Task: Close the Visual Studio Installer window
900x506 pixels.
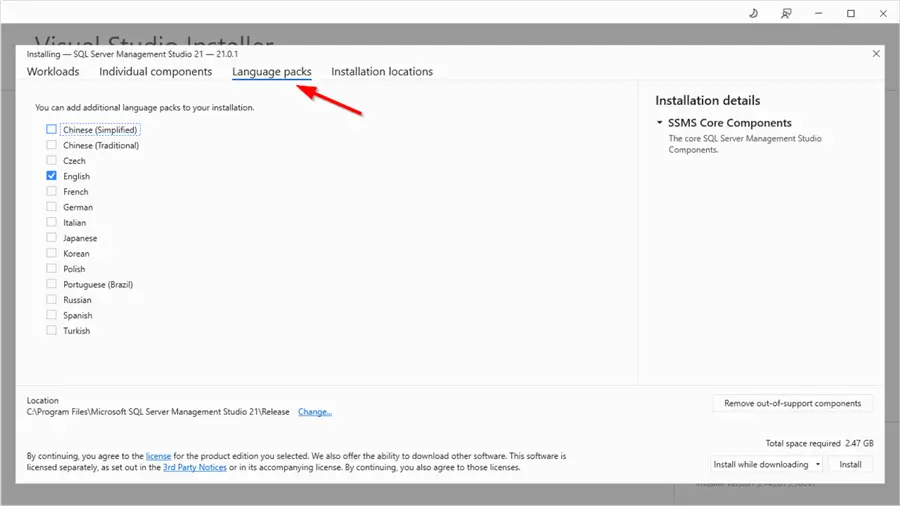Action: click(883, 13)
